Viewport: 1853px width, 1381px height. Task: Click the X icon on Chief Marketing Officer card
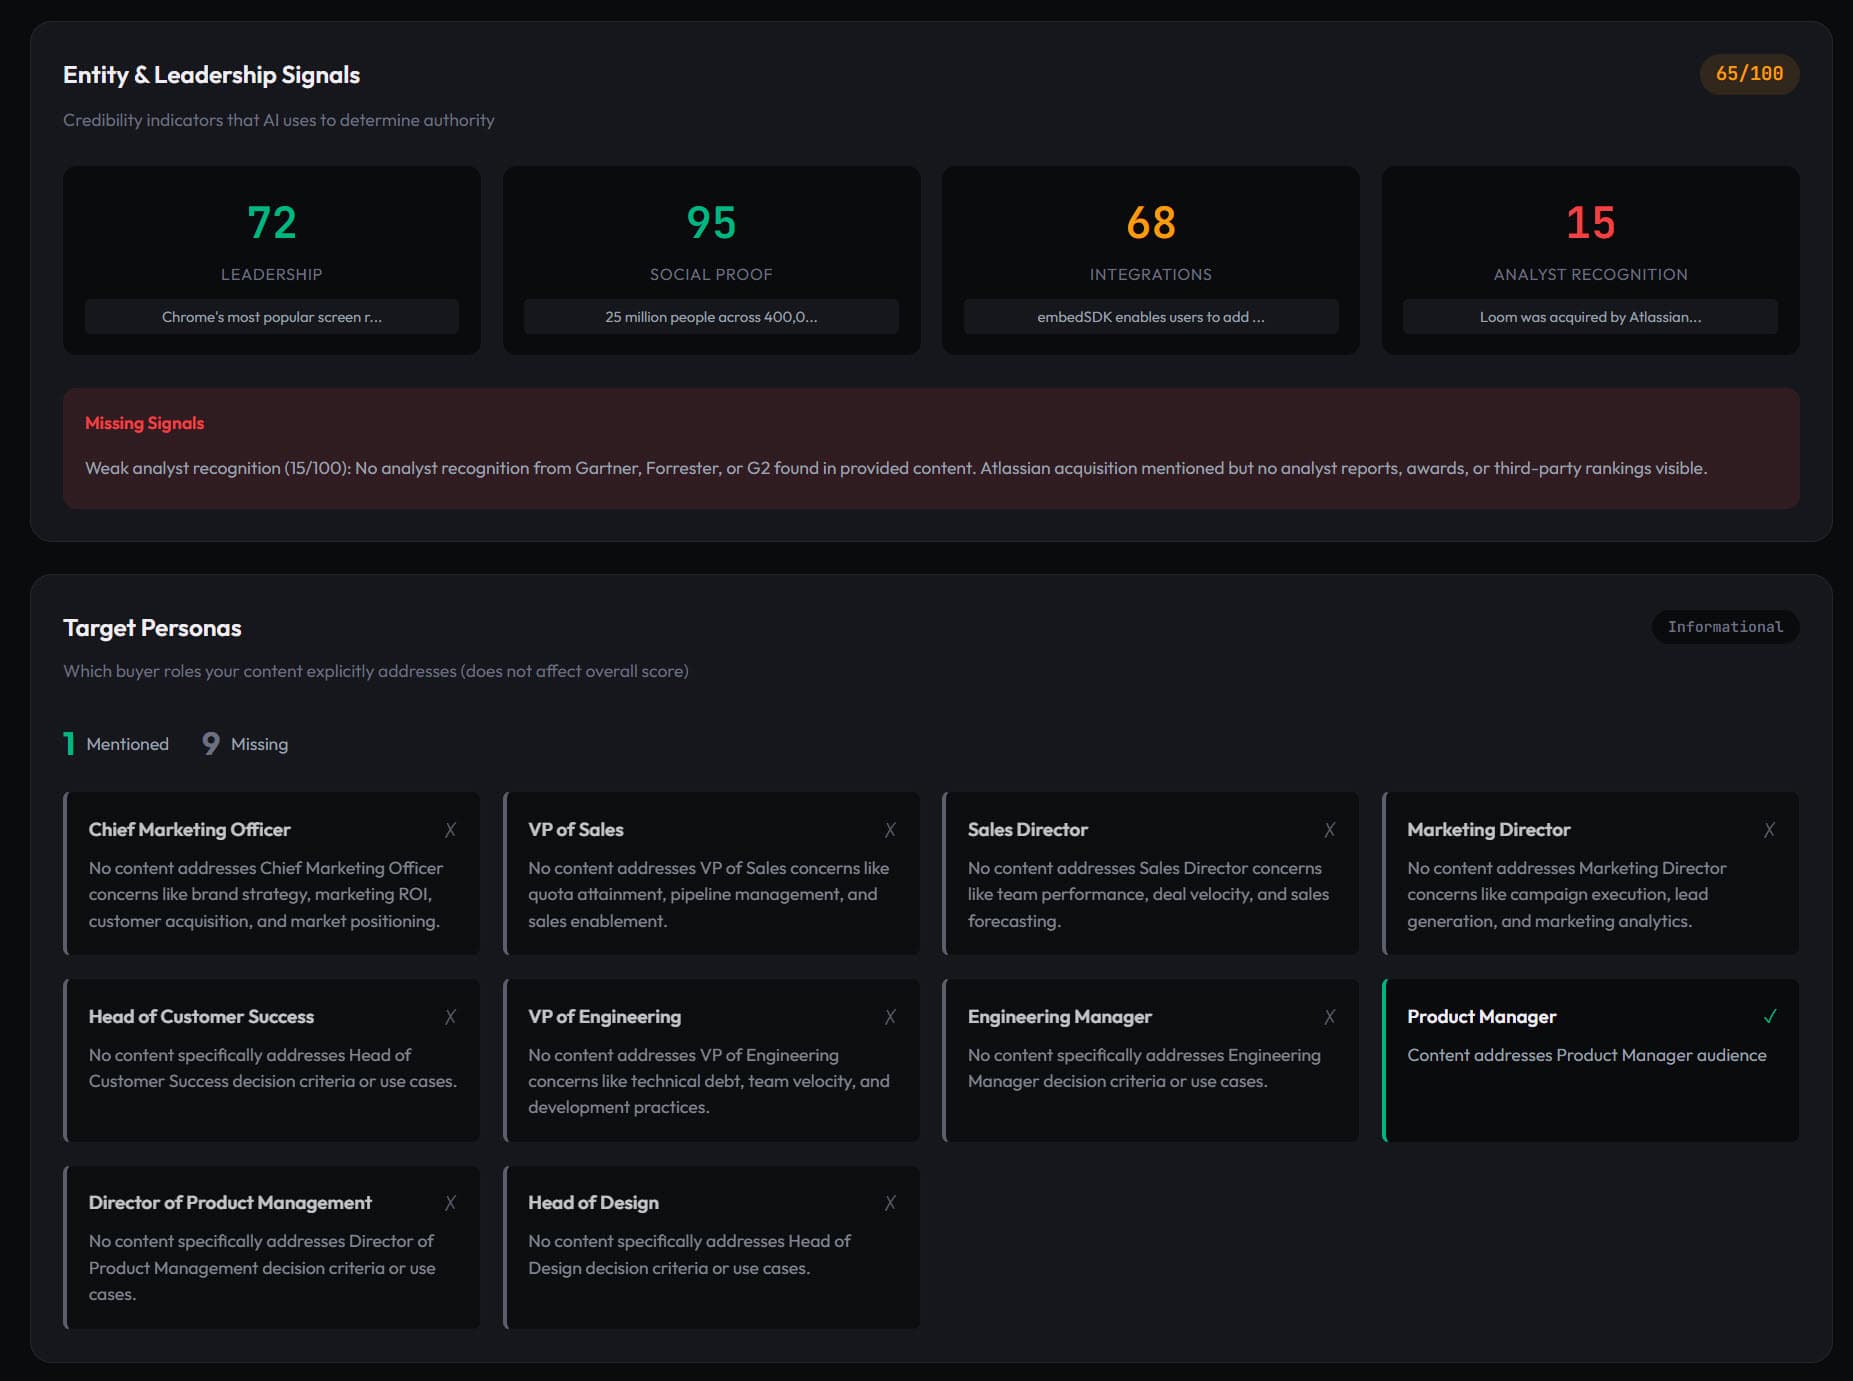450,830
